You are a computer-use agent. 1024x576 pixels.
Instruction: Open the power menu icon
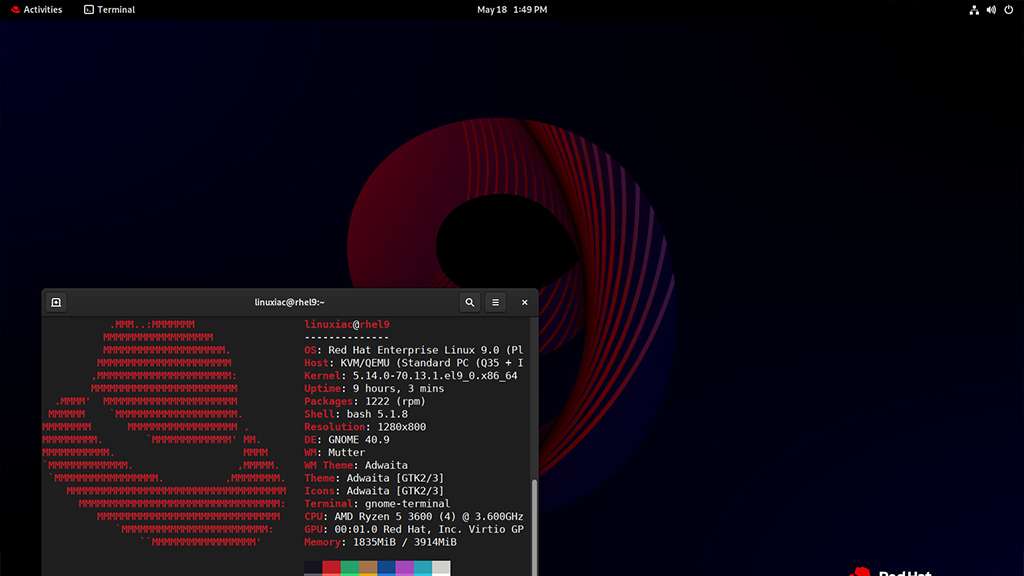coord(1008,10)
